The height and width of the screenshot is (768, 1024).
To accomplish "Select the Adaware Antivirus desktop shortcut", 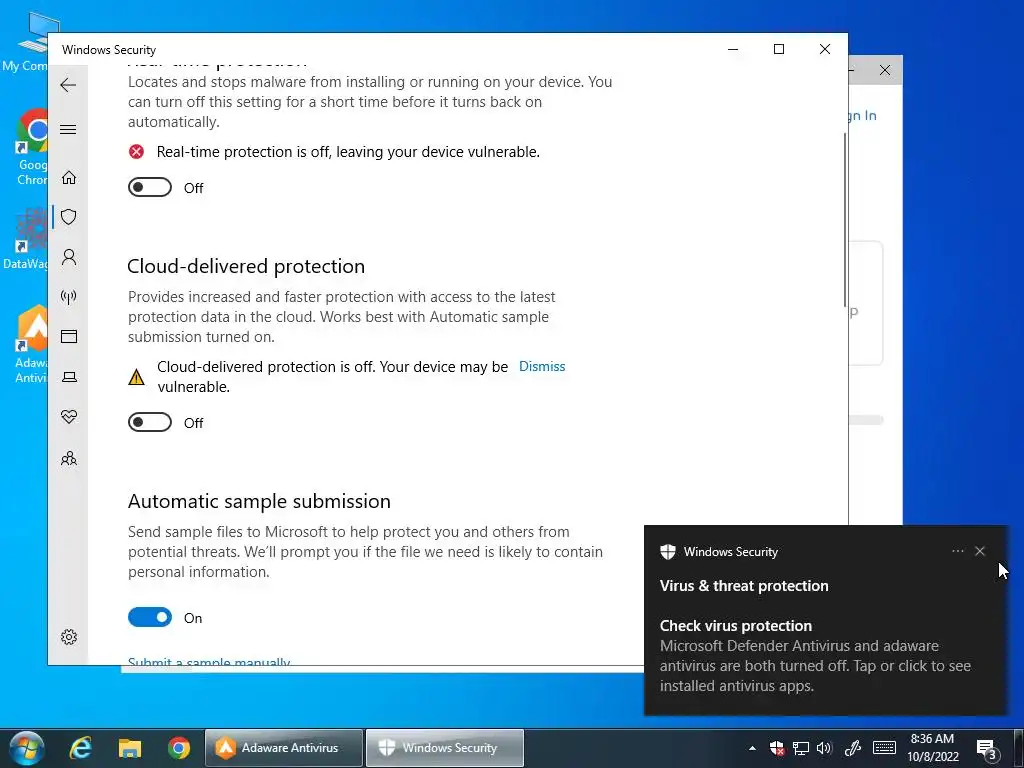I will pyautogui.click(x=30, y=344).
